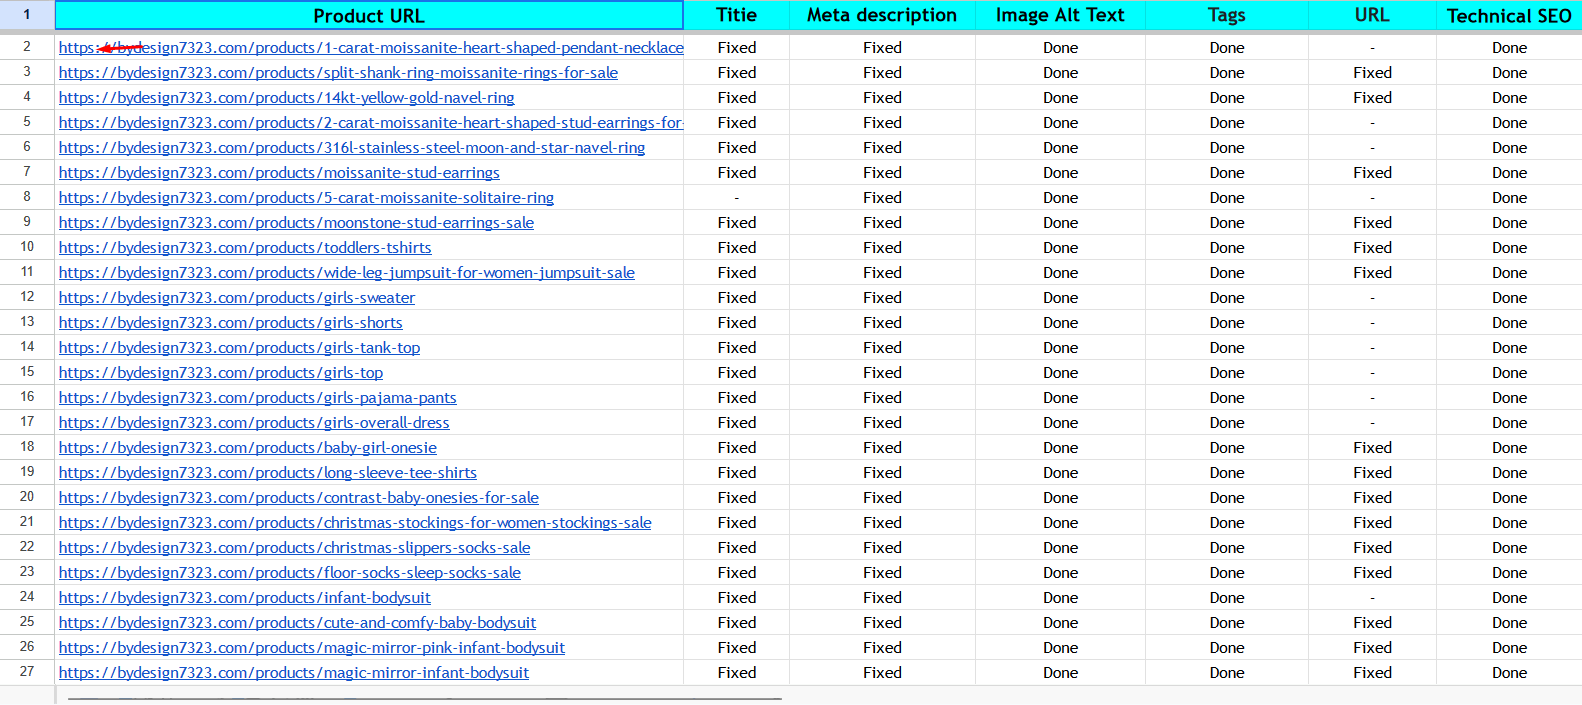Open the christmas-stockings-for-women link
Image resolution: width=1582 pixels, height=705 pixels.
point(355,523)
